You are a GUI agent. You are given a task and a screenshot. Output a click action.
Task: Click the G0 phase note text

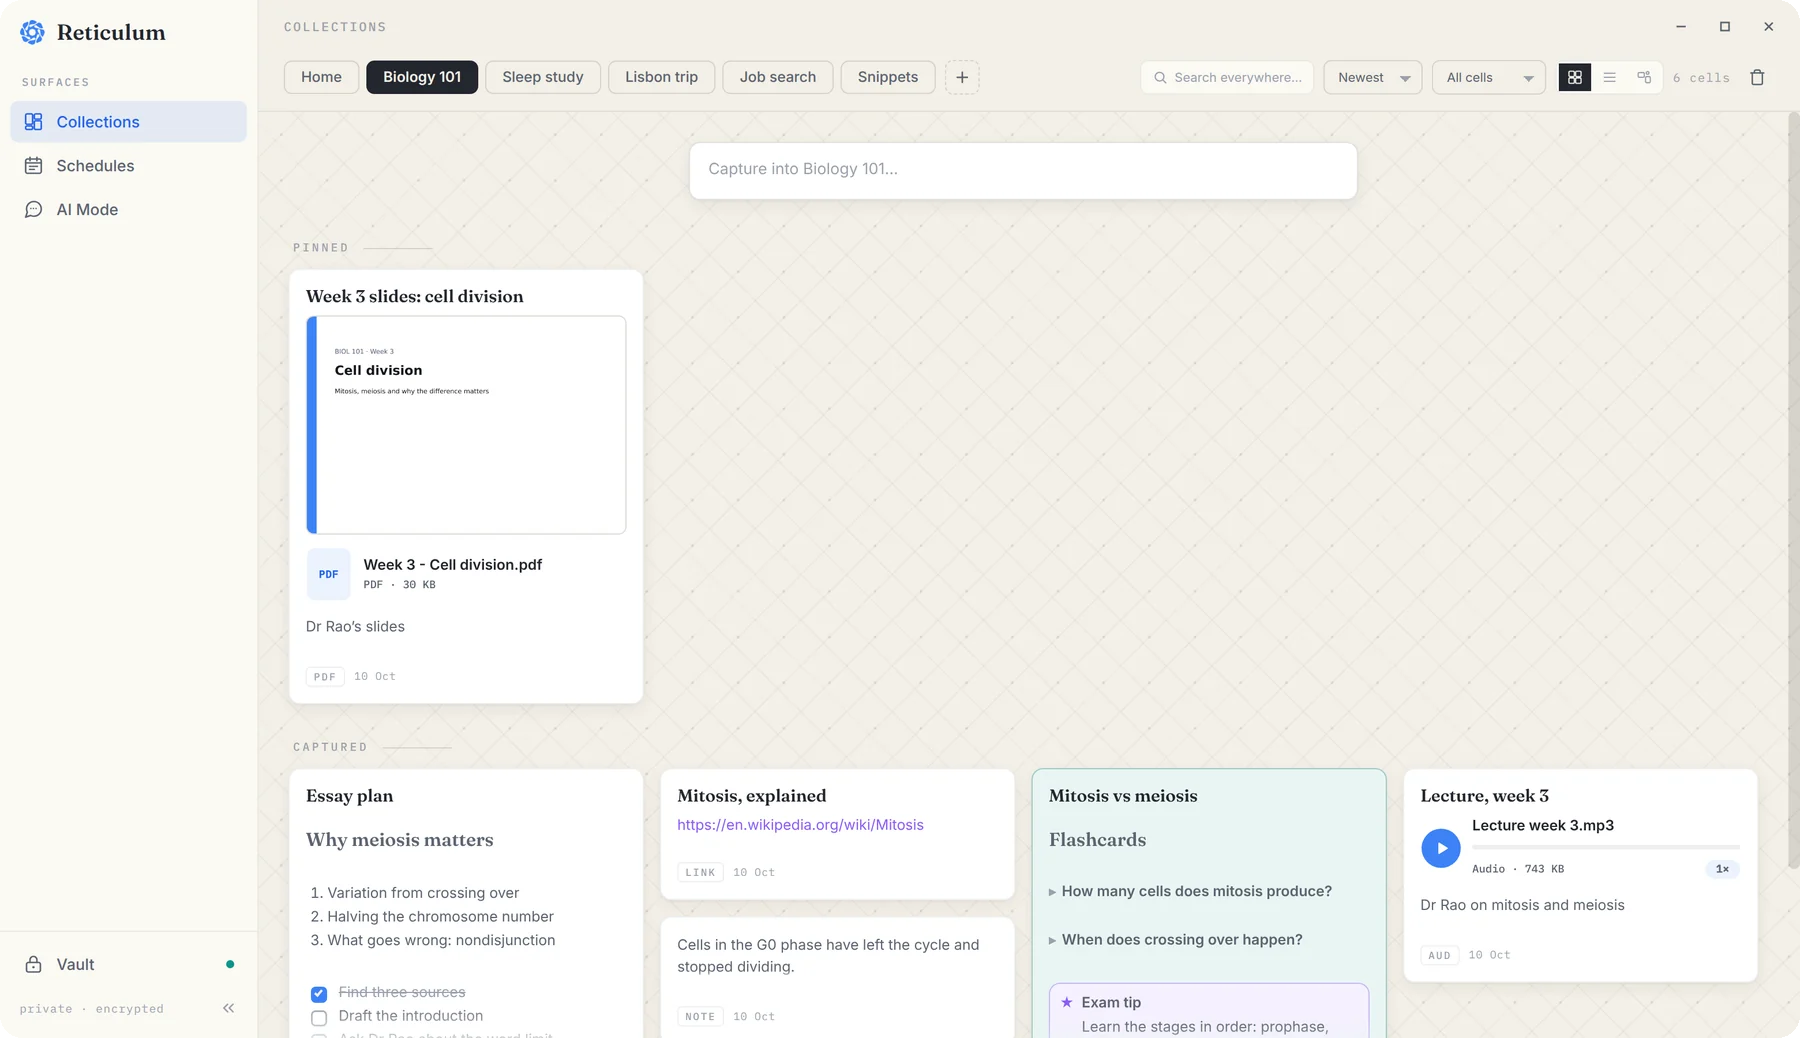pyautogui.click(x=828, y=956)
